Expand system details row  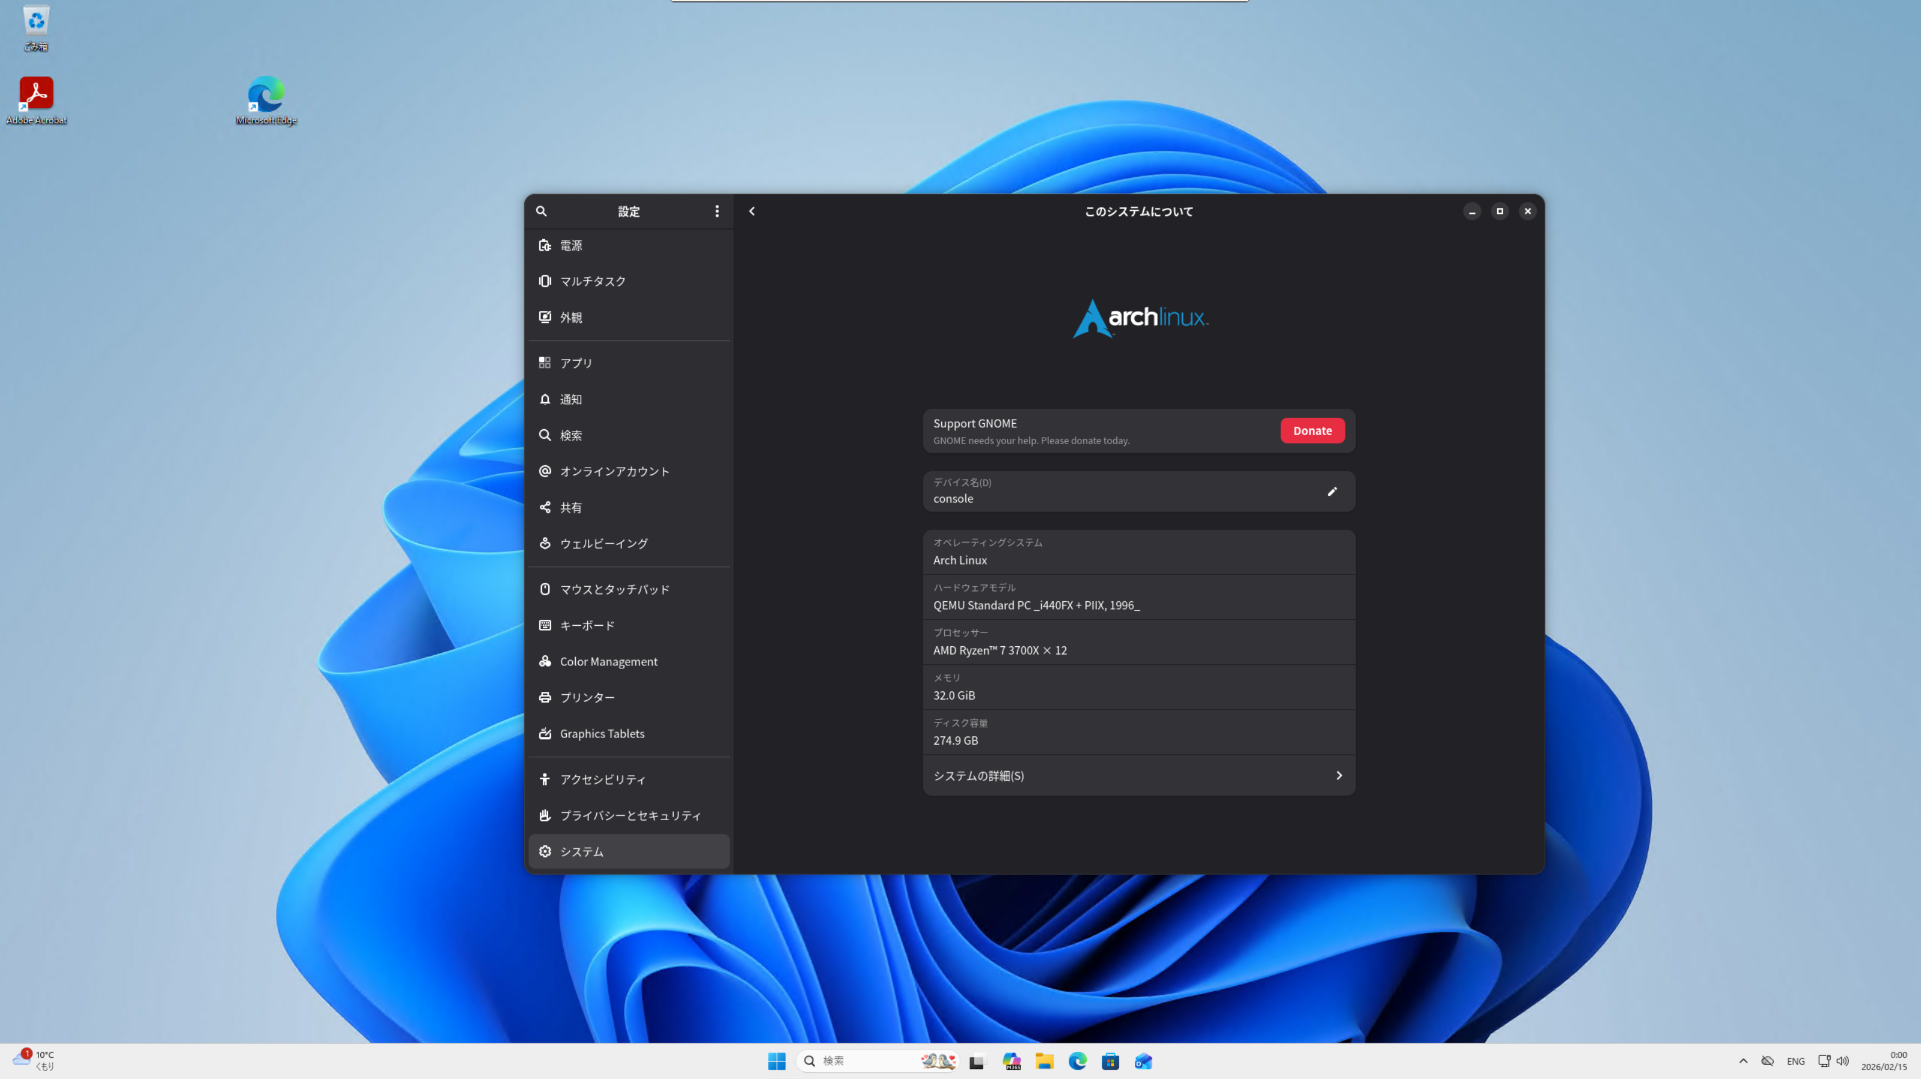[x=1138, y=776]
